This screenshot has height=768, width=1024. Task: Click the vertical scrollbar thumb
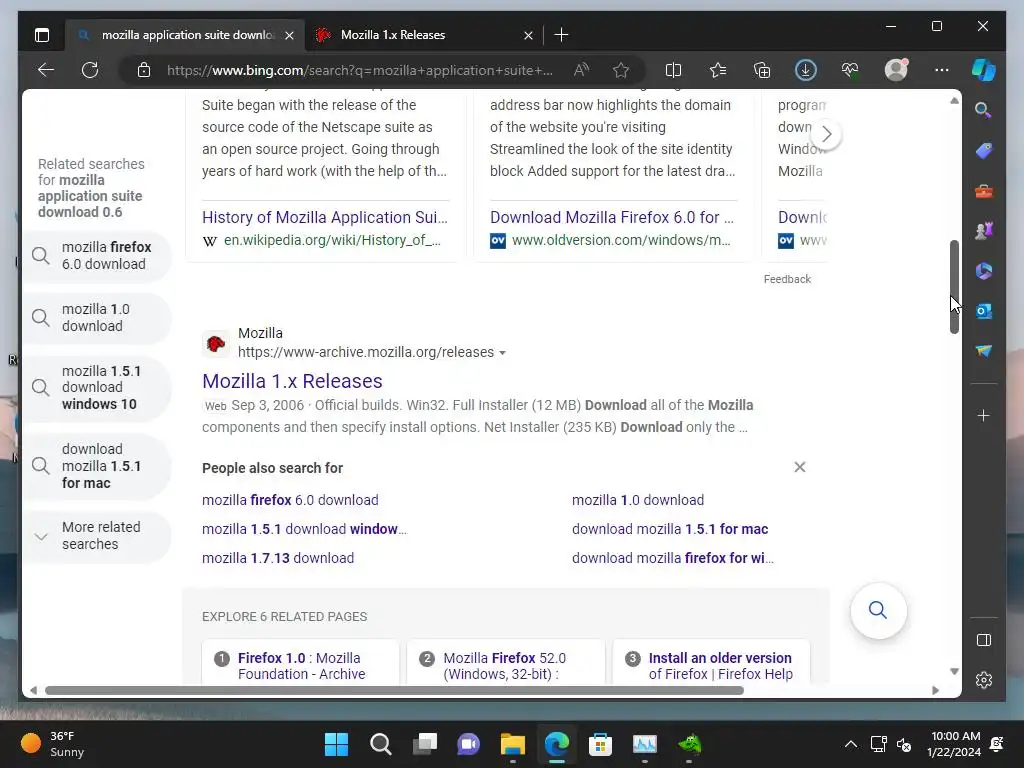coord(954,287)
